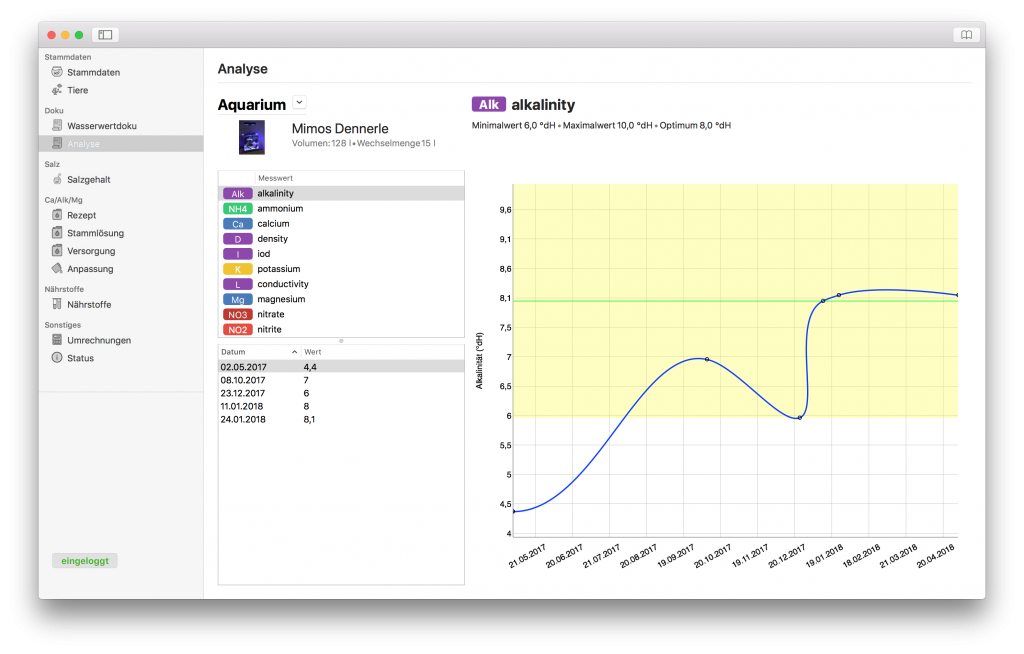The width and height of the screenshot is (1024, 654).
Task: Click the green NH4 badge
Action: point(237,208)
